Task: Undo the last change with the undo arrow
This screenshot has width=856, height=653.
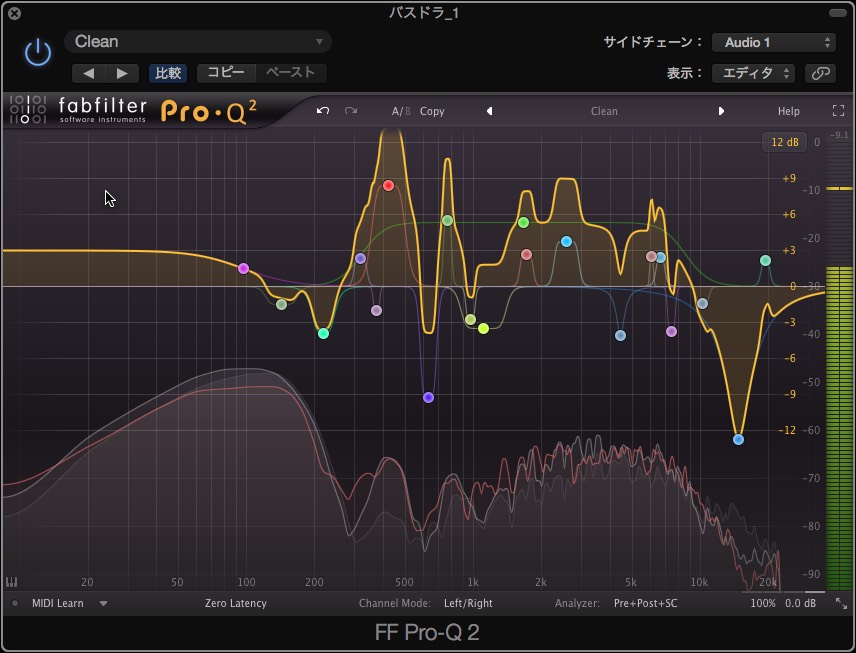Action: (323, 111)
